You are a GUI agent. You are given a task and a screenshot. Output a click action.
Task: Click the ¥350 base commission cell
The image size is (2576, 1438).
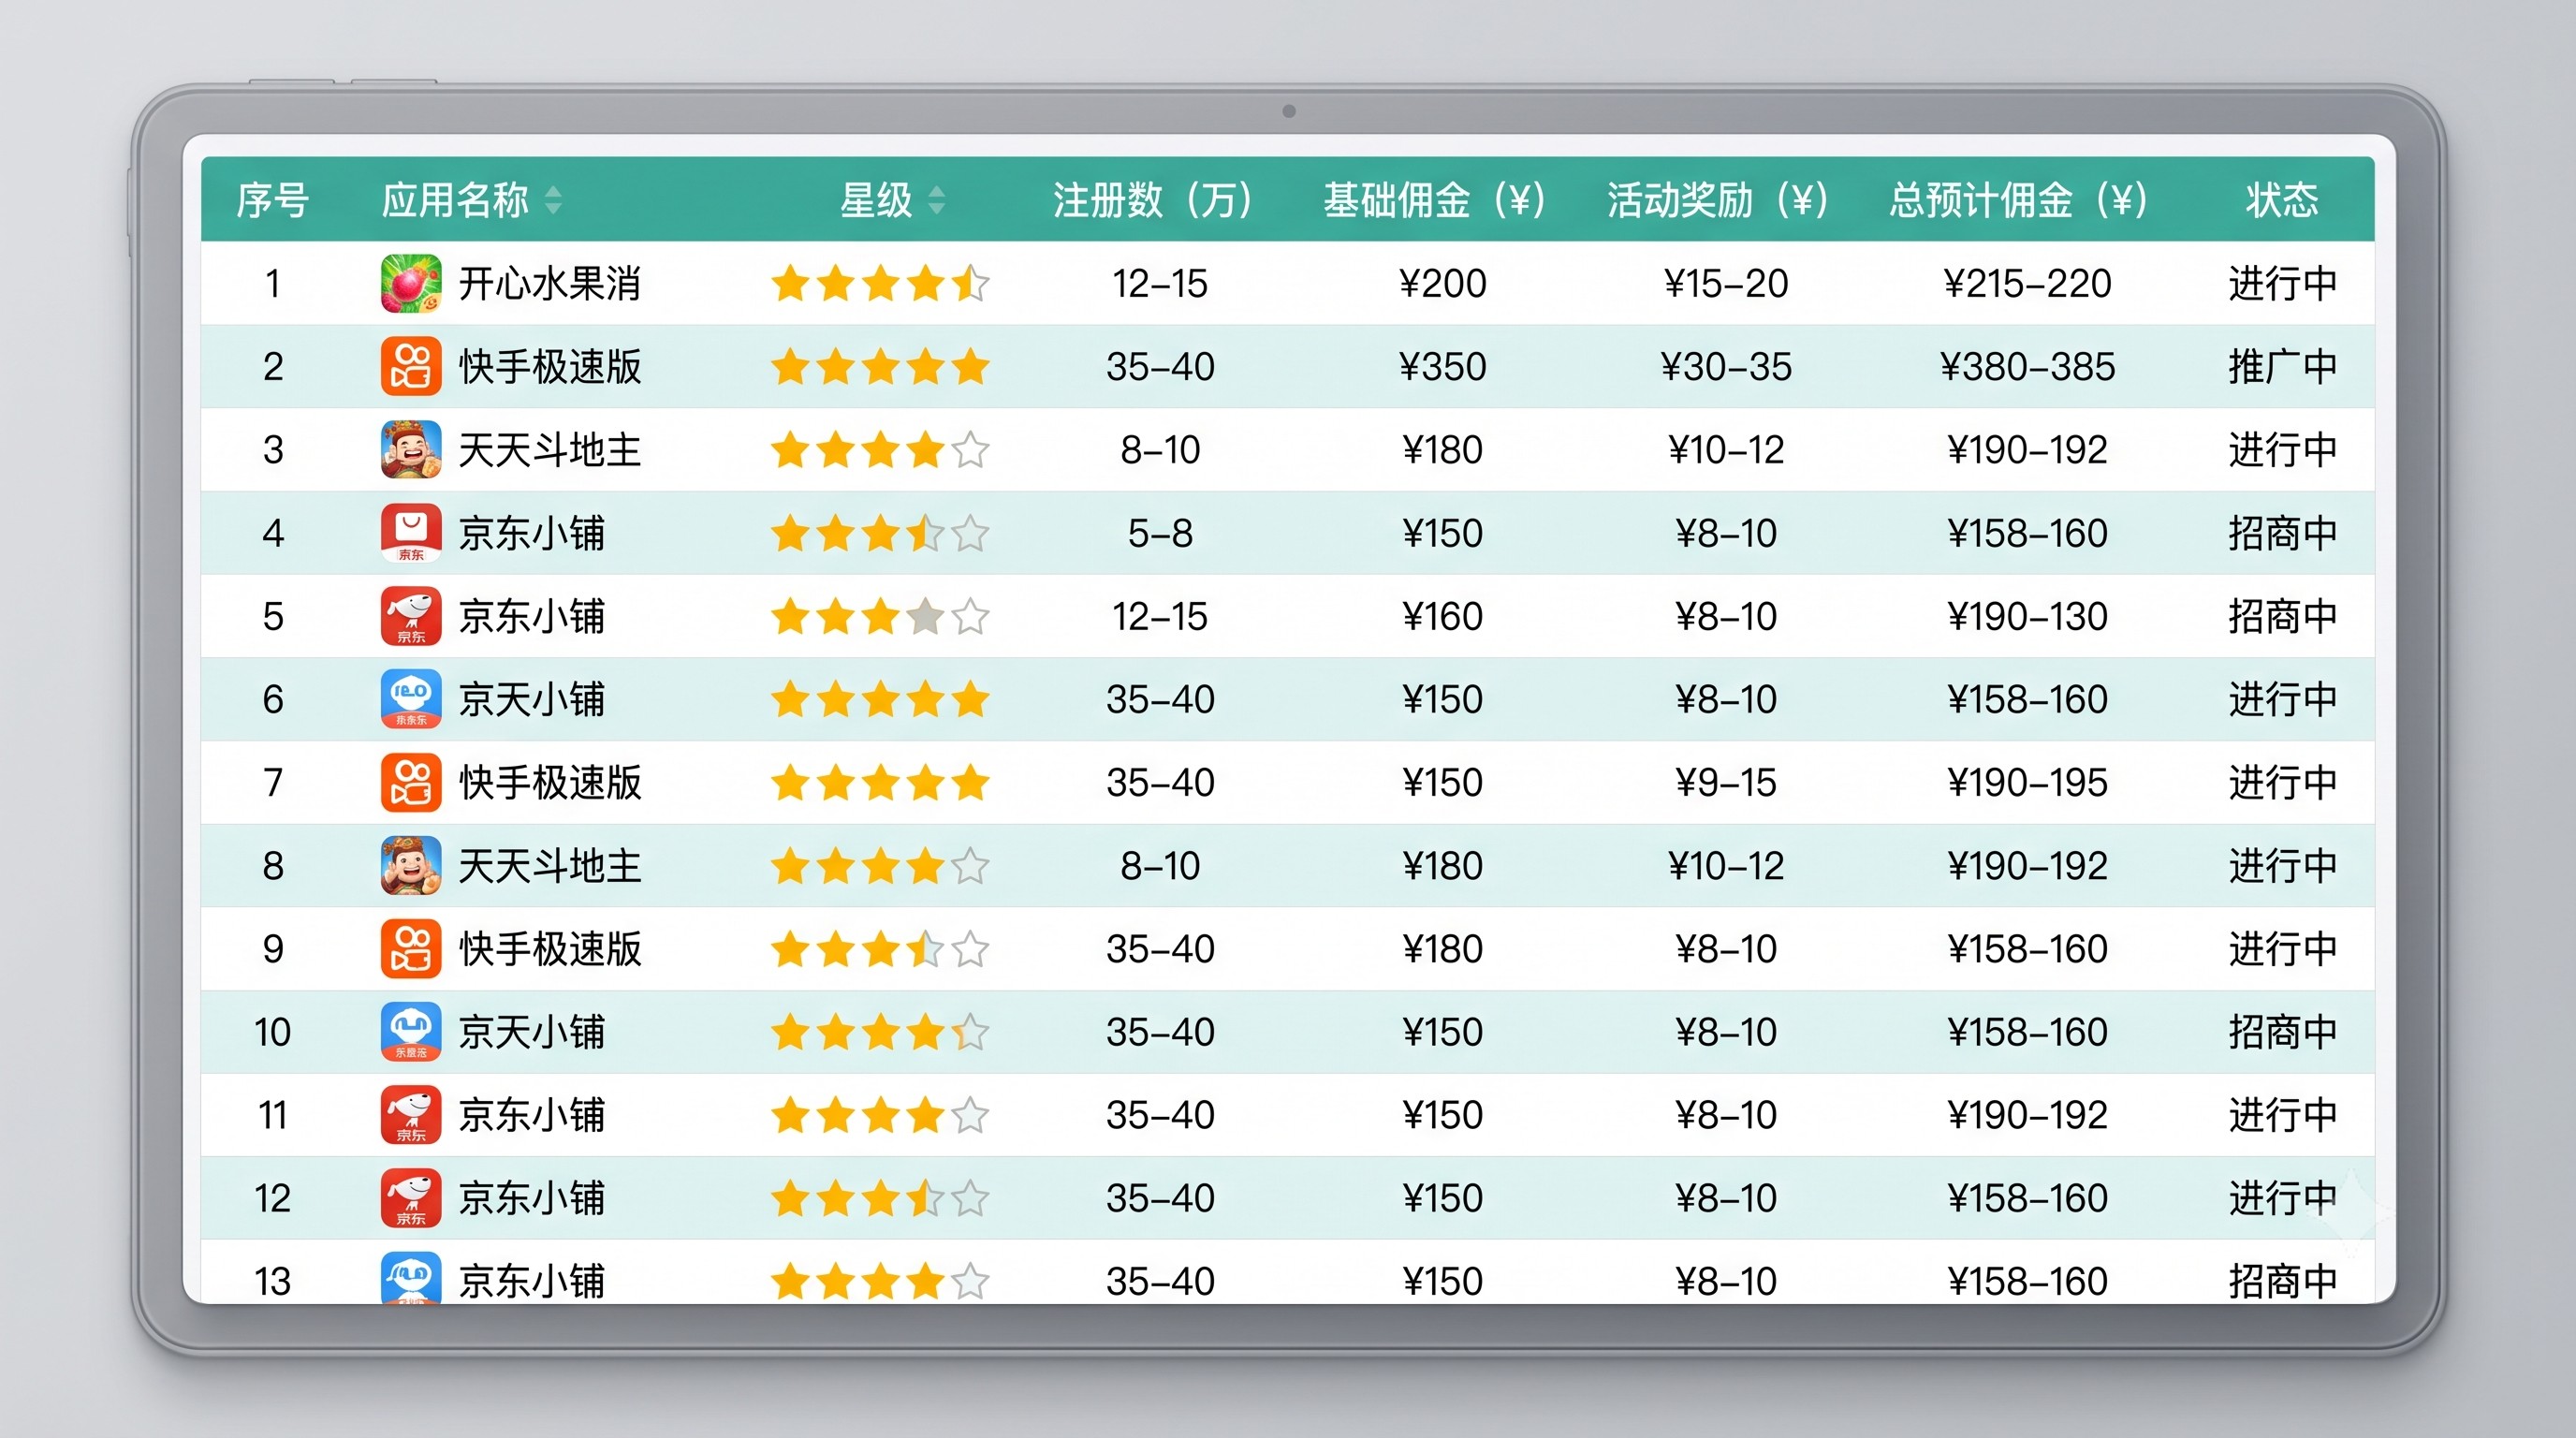coord(1442,366)
